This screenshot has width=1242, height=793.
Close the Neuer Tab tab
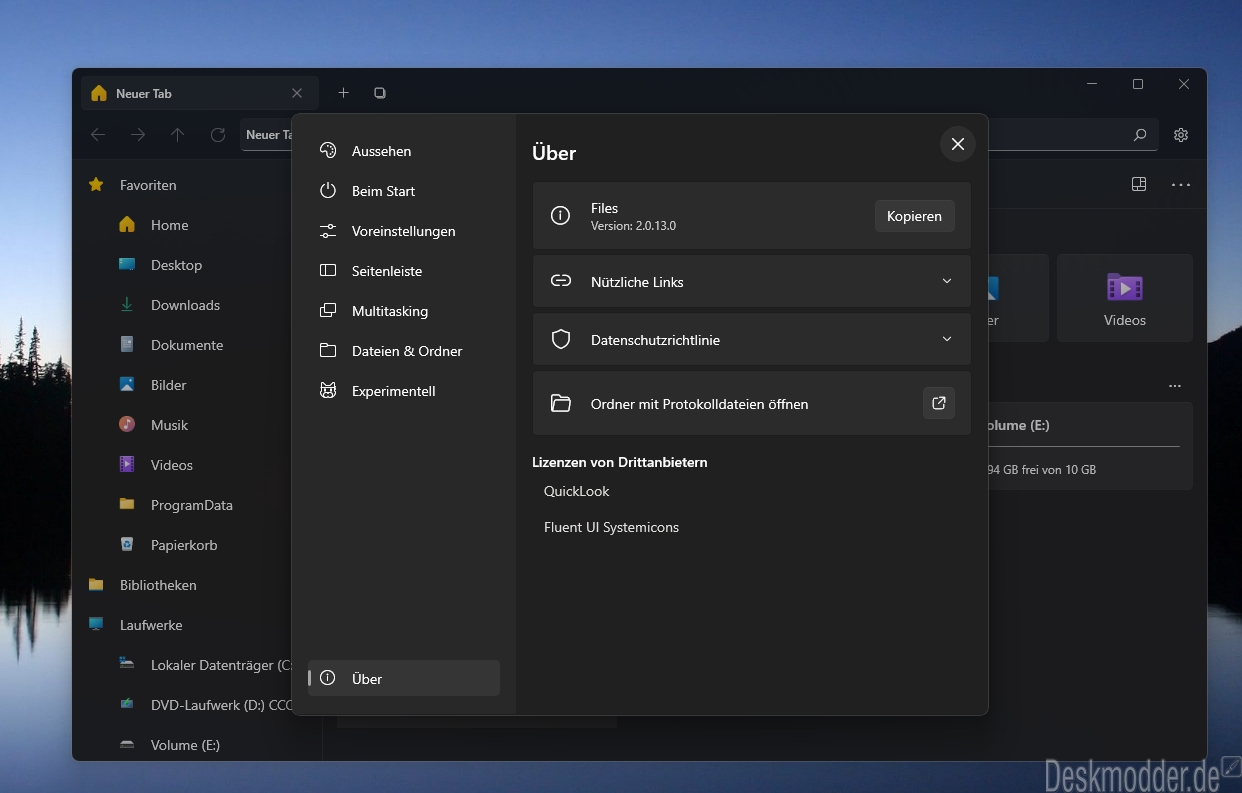click(297, 93)
